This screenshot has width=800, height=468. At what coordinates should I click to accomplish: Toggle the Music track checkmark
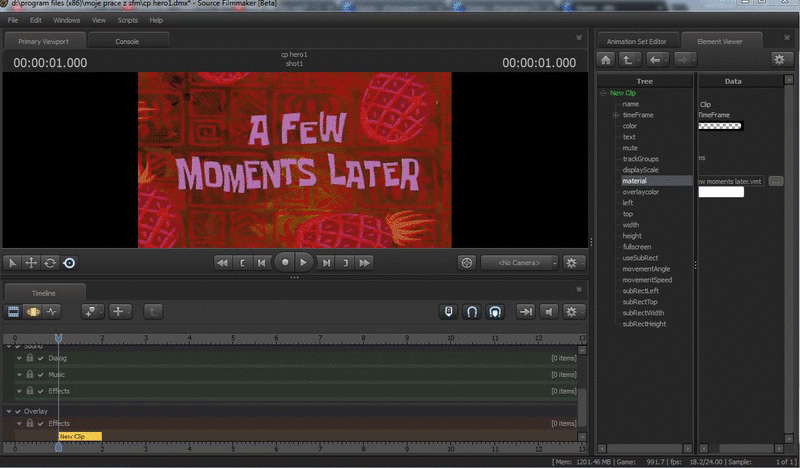pyautogui.click(x=41, y=375)
